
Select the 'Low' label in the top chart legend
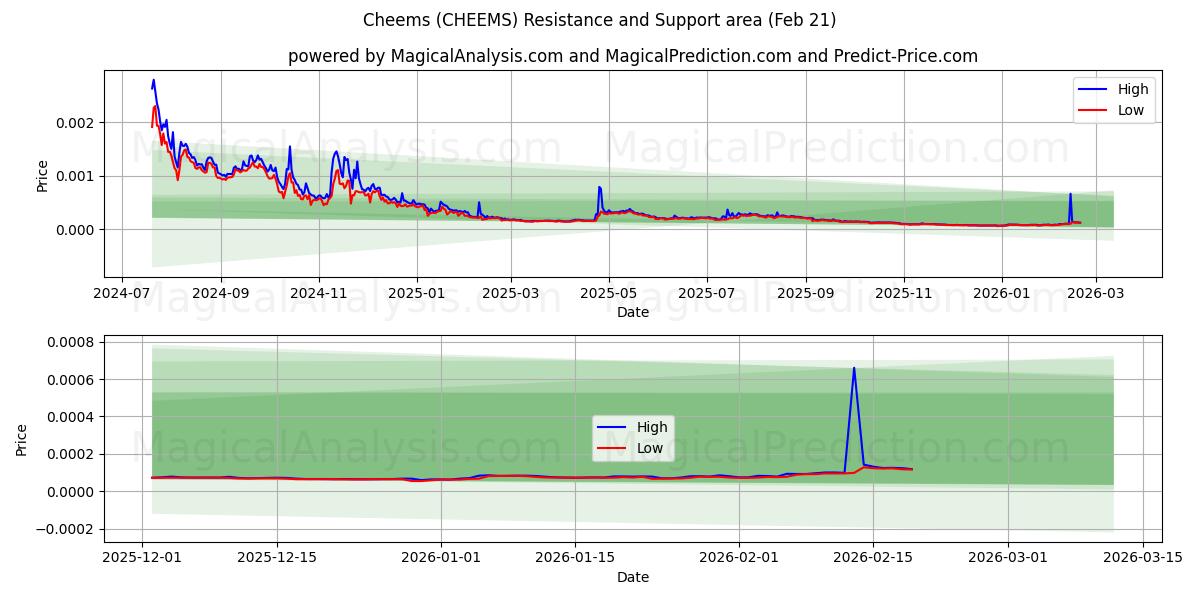(1131, 110)
